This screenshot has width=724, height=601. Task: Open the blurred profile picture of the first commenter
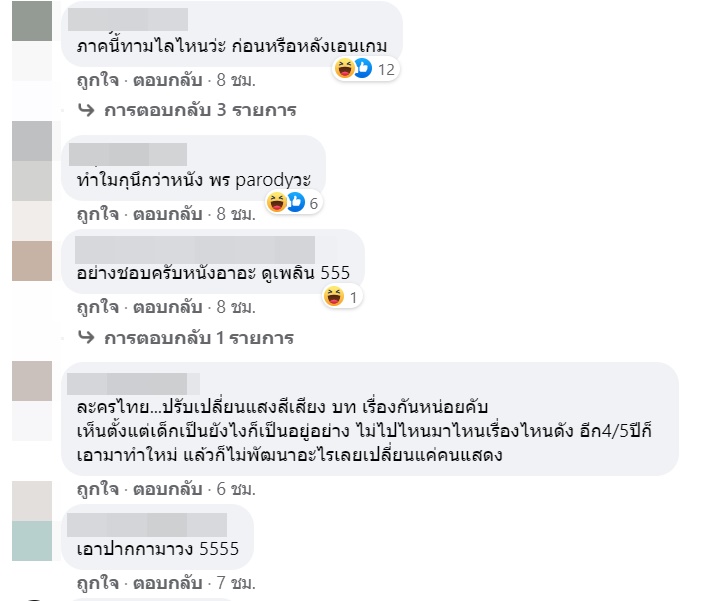[x=32, y=21]
